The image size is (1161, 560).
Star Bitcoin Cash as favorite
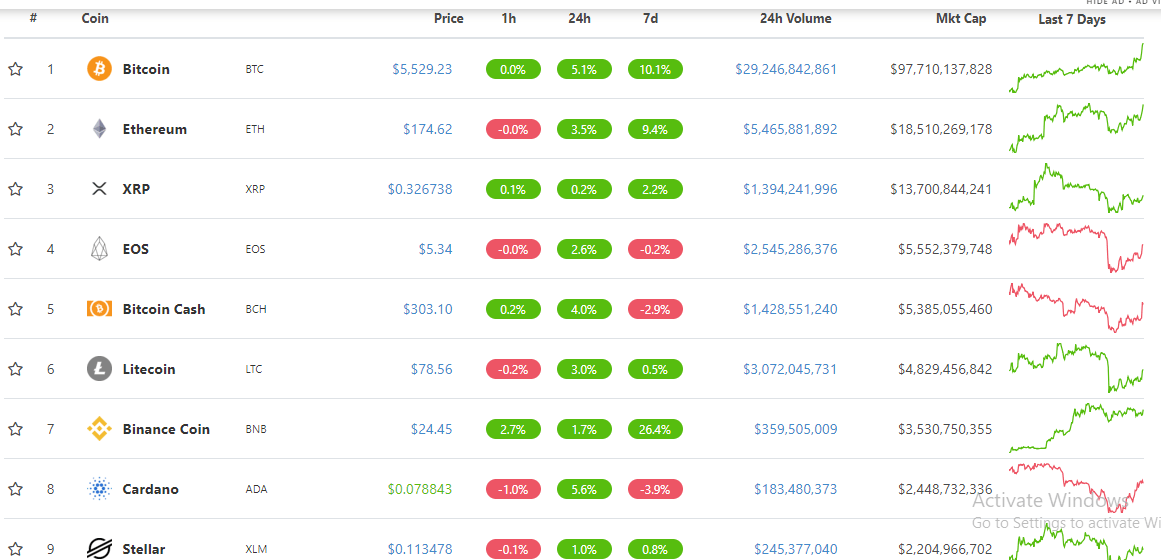pyautogui.click(x=15, y=309)
